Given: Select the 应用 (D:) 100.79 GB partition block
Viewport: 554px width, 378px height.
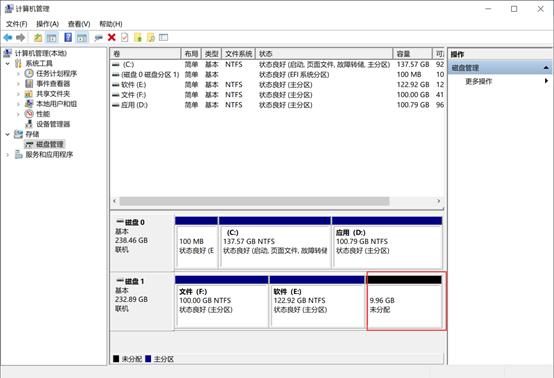Looking at the screenshot, I should [387, 243].
